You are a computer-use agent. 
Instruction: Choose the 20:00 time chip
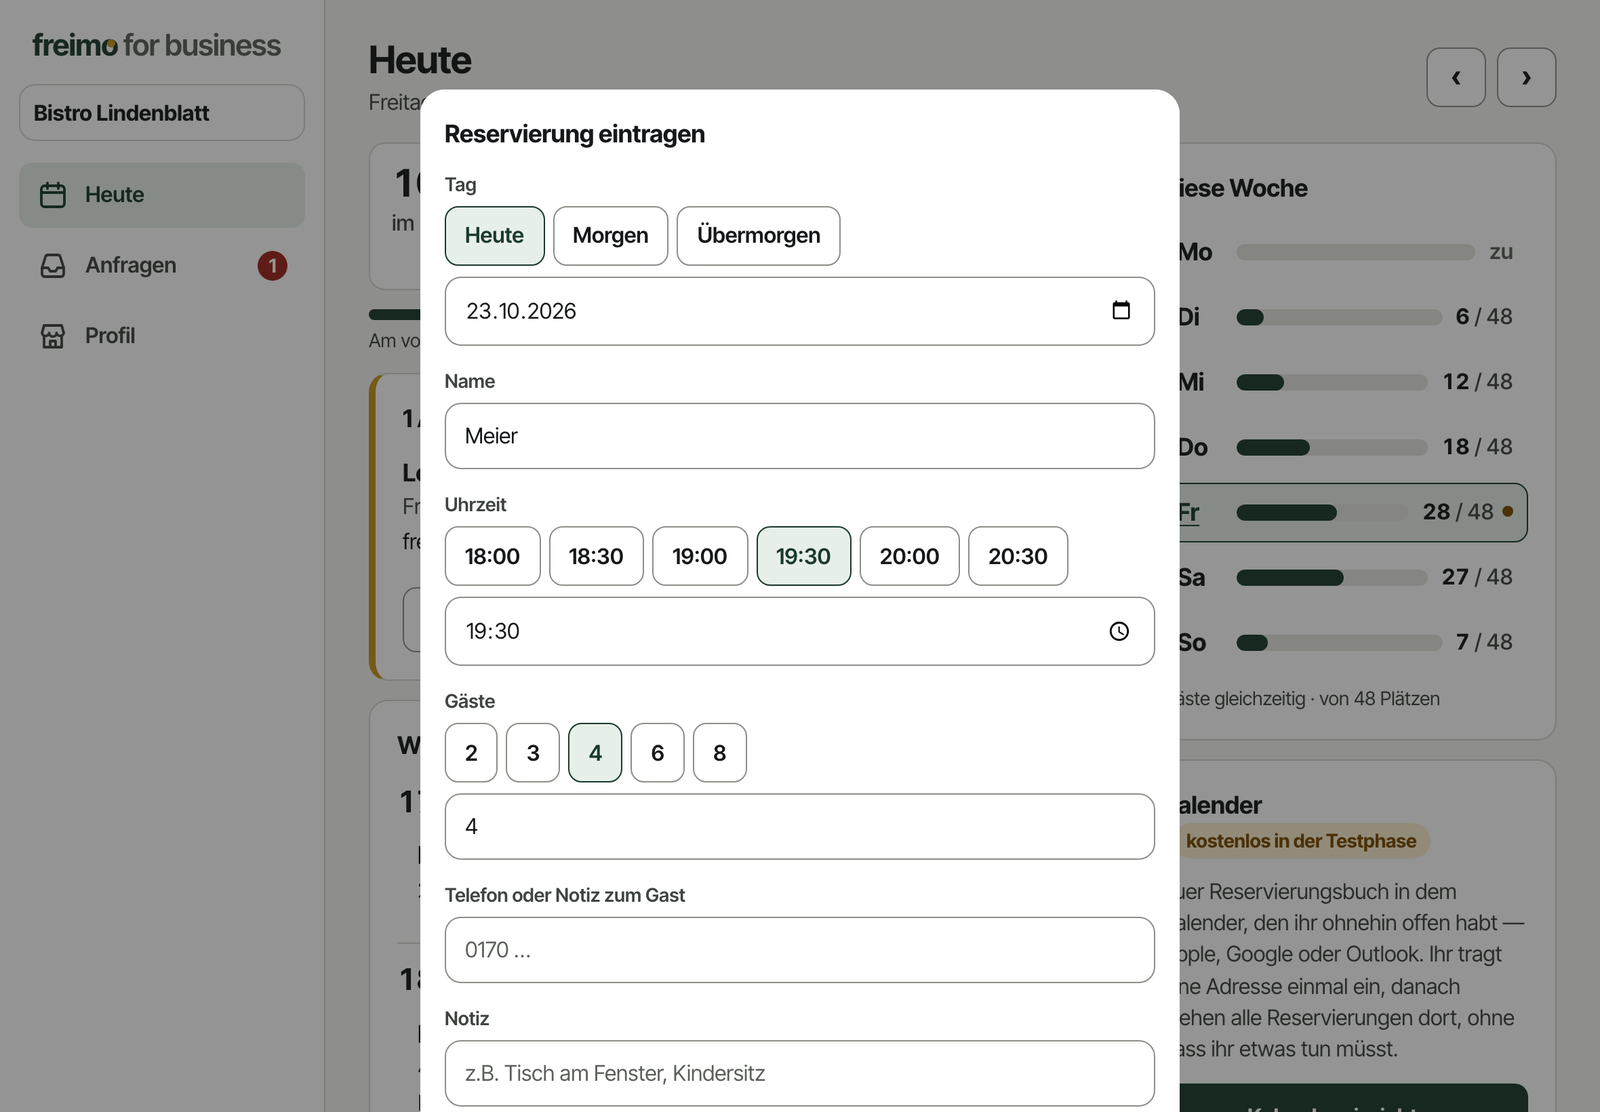click(909, 556)
